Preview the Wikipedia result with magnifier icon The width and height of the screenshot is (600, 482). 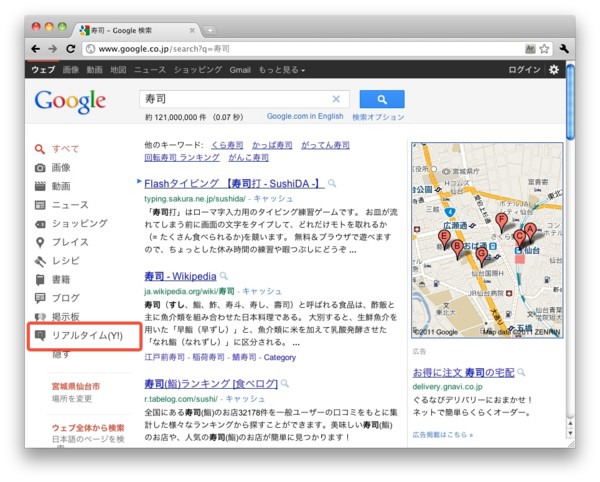point(224,276)
